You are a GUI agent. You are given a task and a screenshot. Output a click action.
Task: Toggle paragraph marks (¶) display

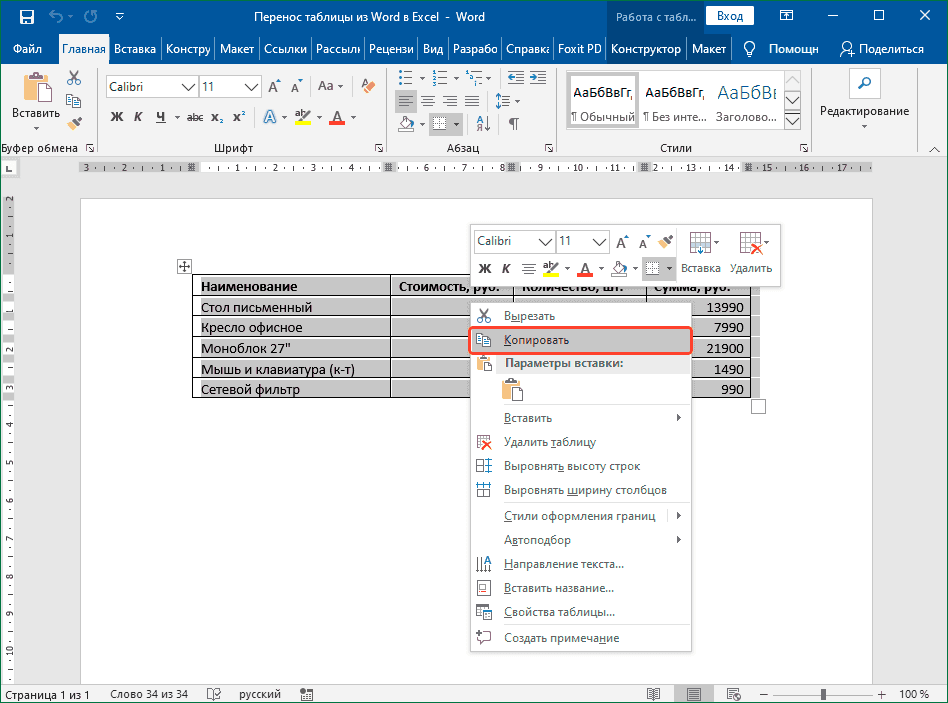pyautogui.click(x=514, y=124)
